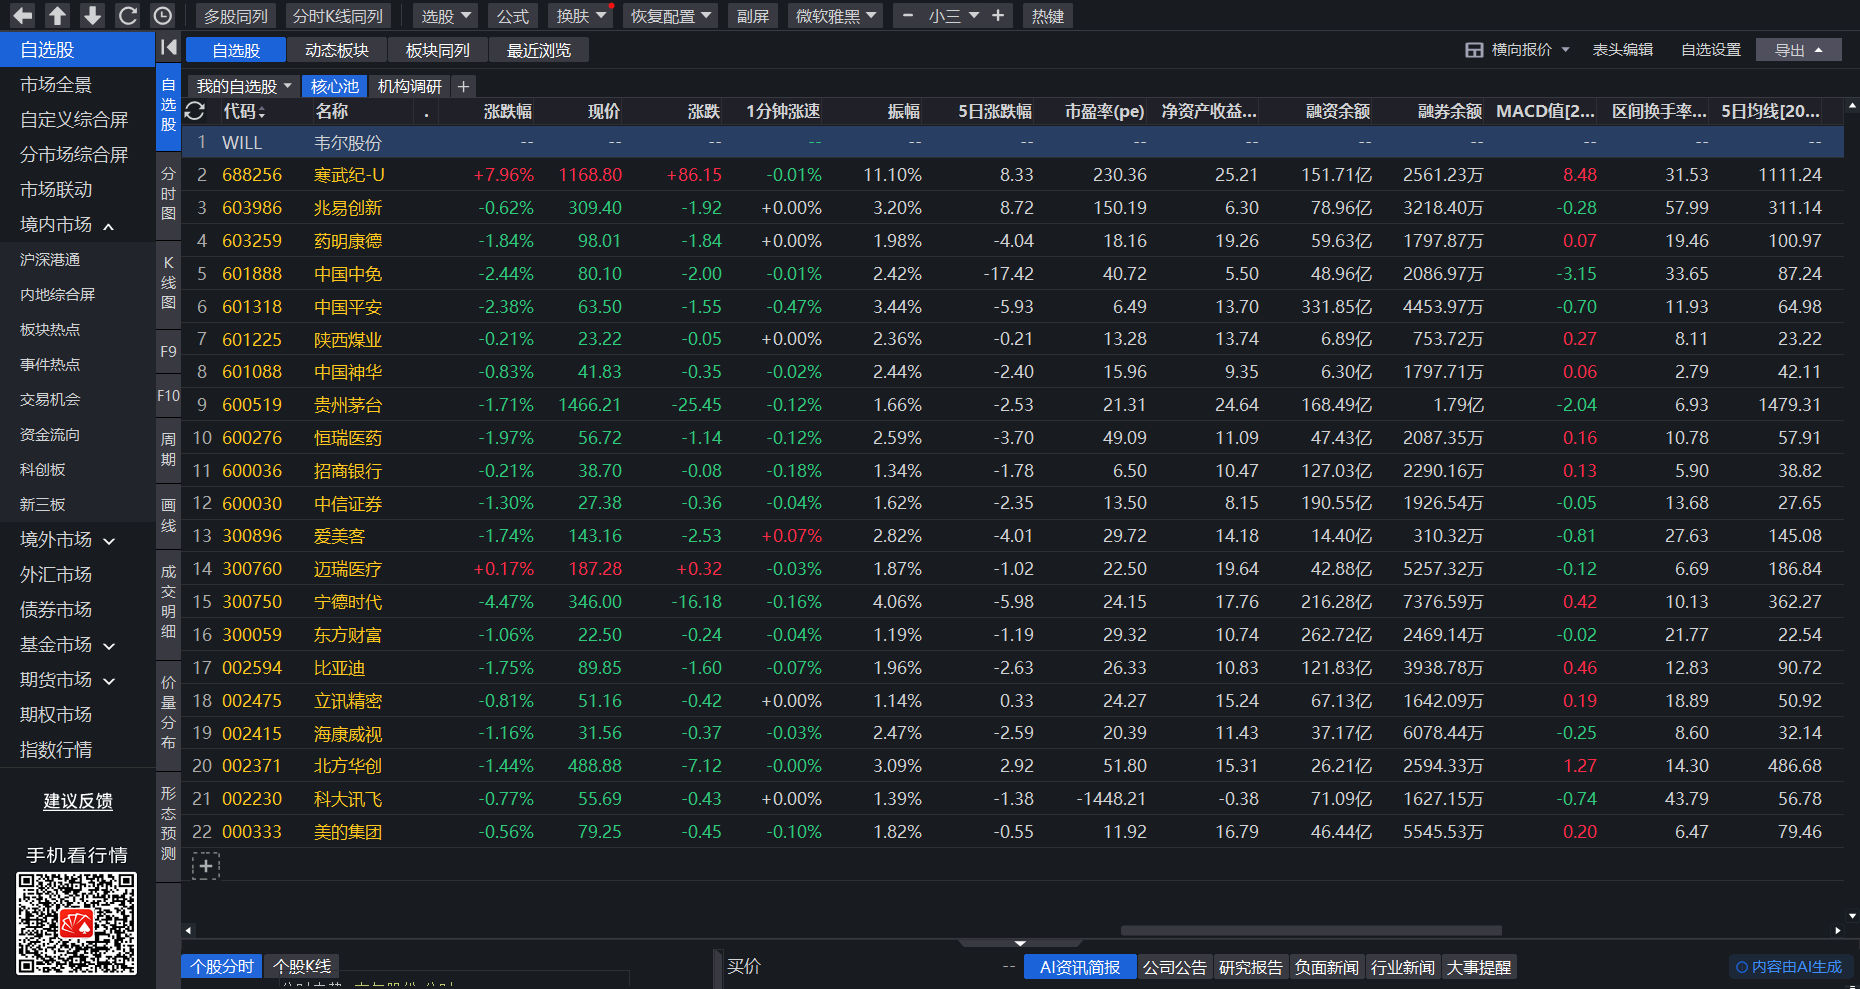Open the 手机看行情 QR code
The height and width of the screenshot is (989, 1860).
point(76,923)
